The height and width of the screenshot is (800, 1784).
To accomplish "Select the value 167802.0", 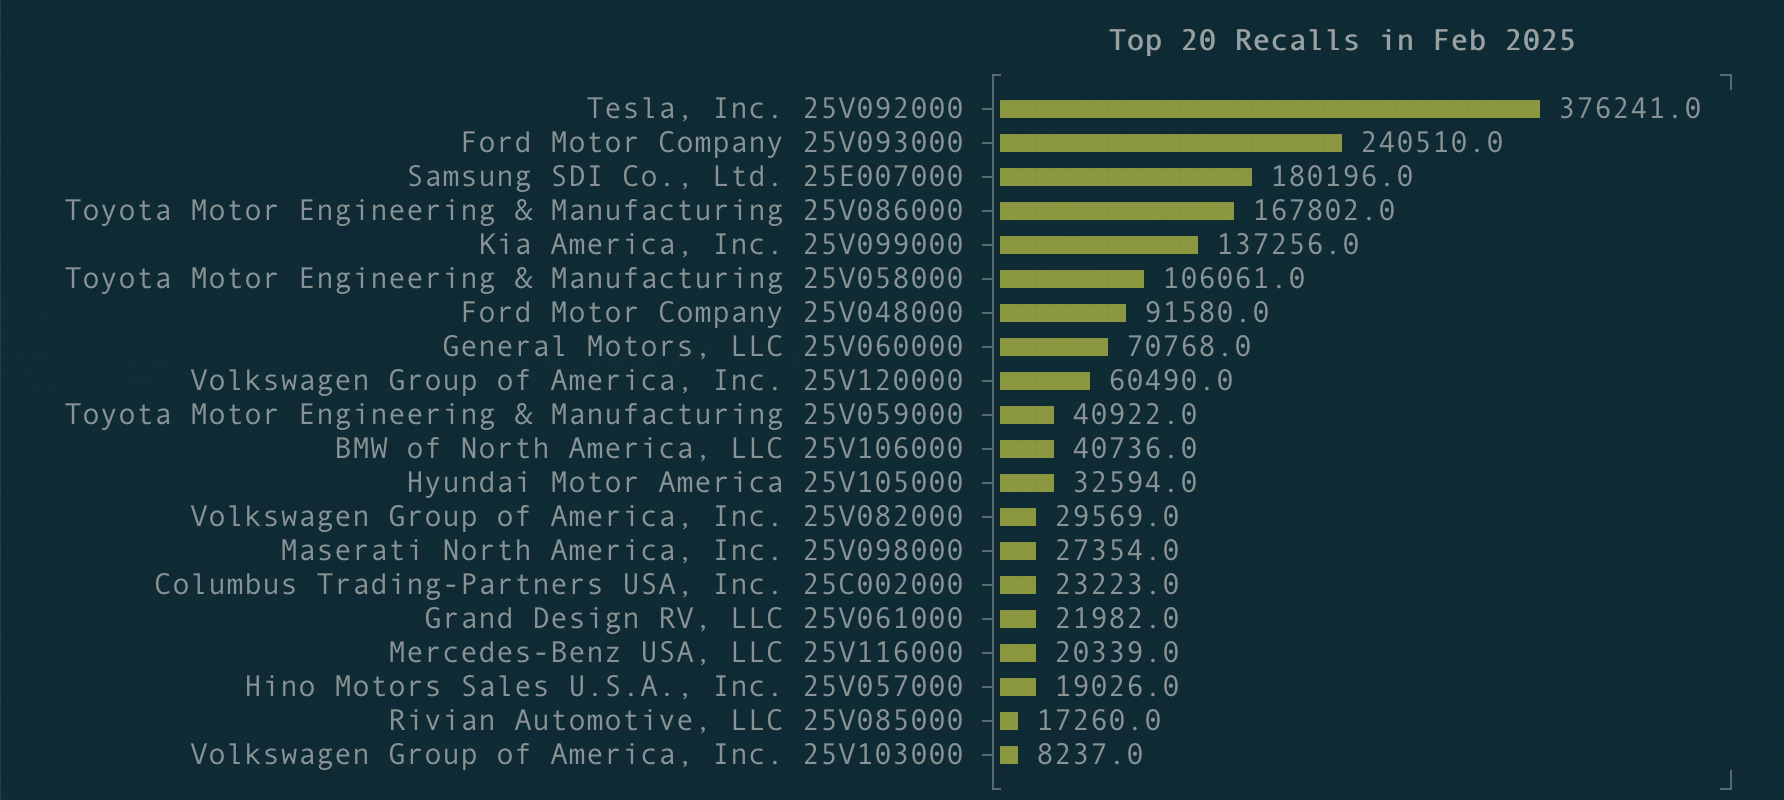I will [1324, 210].
